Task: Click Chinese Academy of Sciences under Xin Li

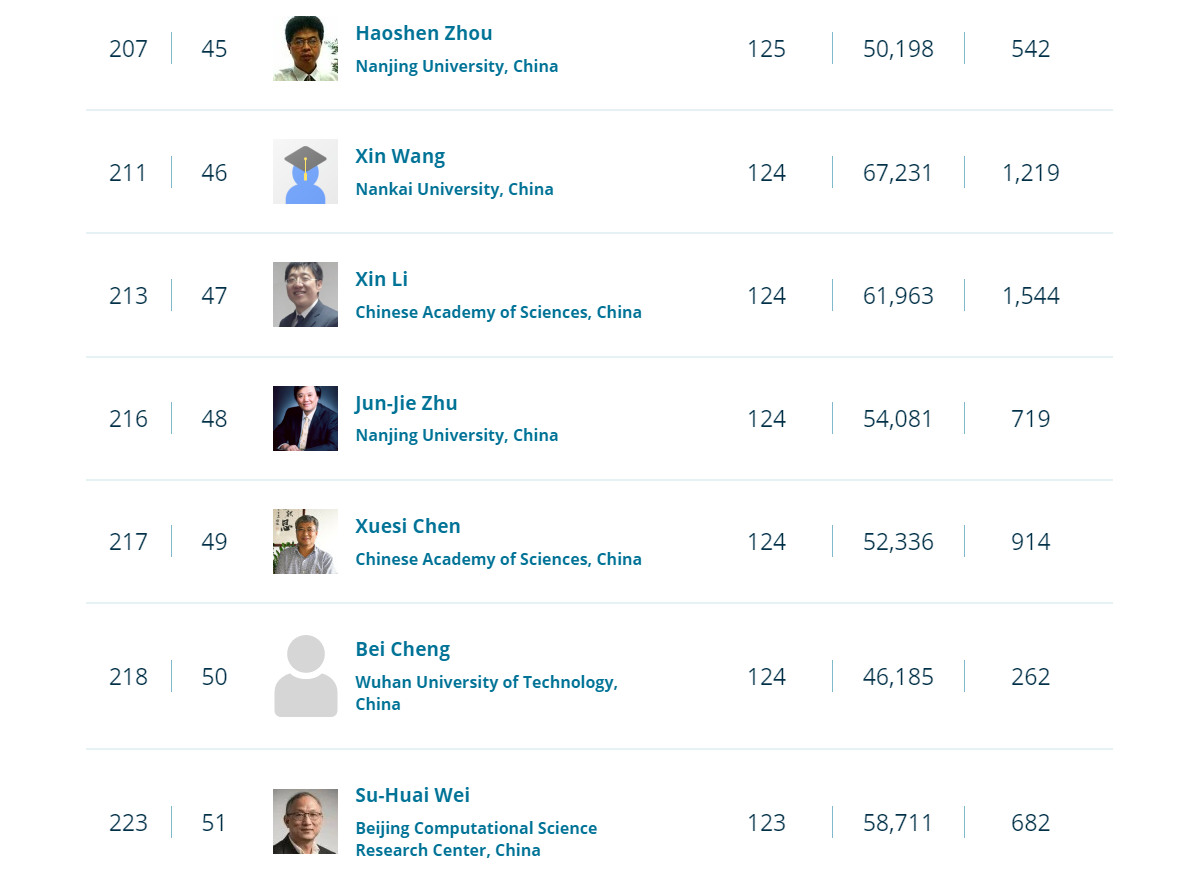Action: pyautogui.click(x=498, y=312)
